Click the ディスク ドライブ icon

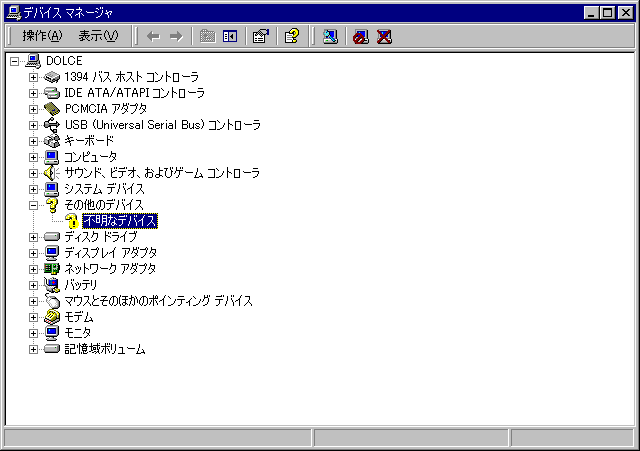pos(52,237)
